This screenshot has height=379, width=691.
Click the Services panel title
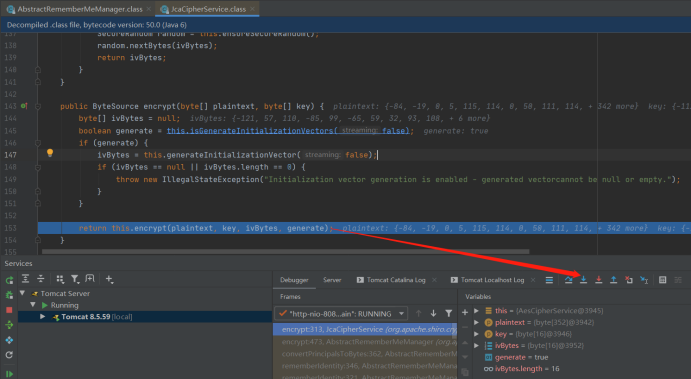(x=19, y=263)
